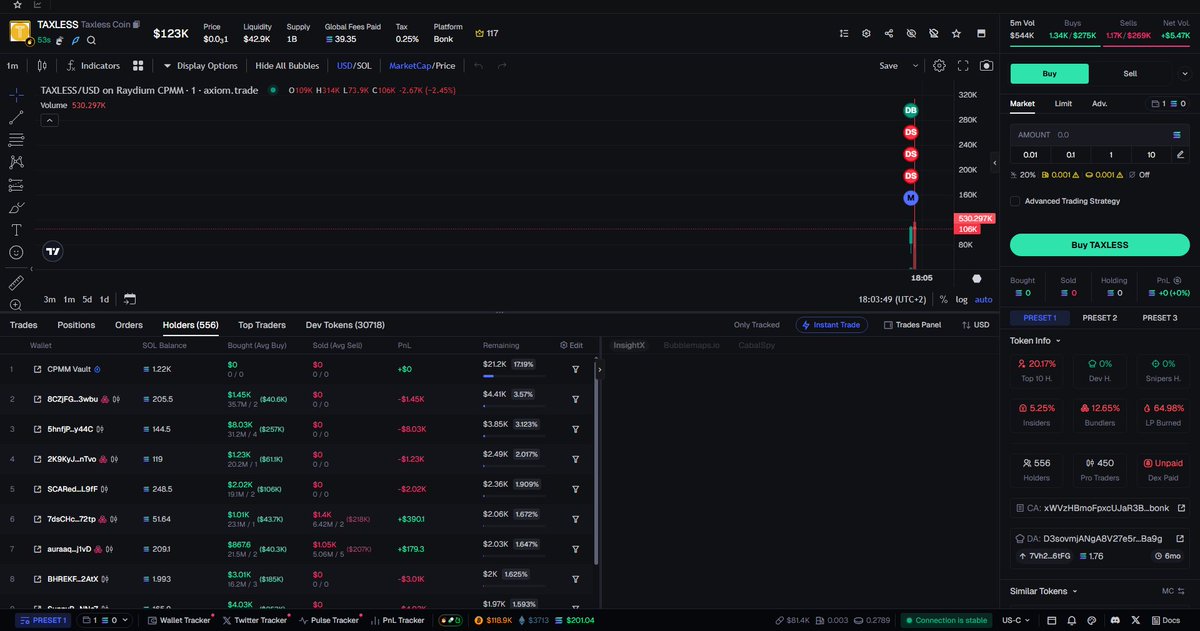Toggle Hide All Bubbles
1200x631 pixels.
coord(287,66)
